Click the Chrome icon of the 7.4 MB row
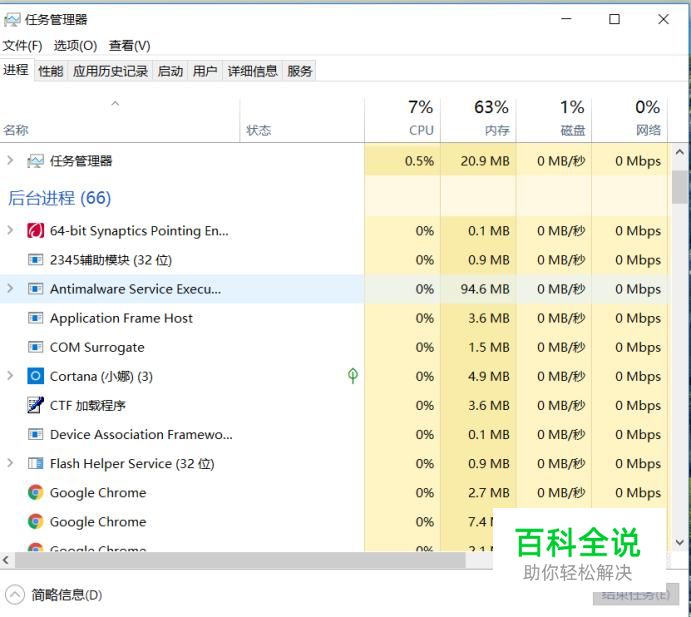The height and width of the screenshot is (617, 691). click(x=35, y=521)
